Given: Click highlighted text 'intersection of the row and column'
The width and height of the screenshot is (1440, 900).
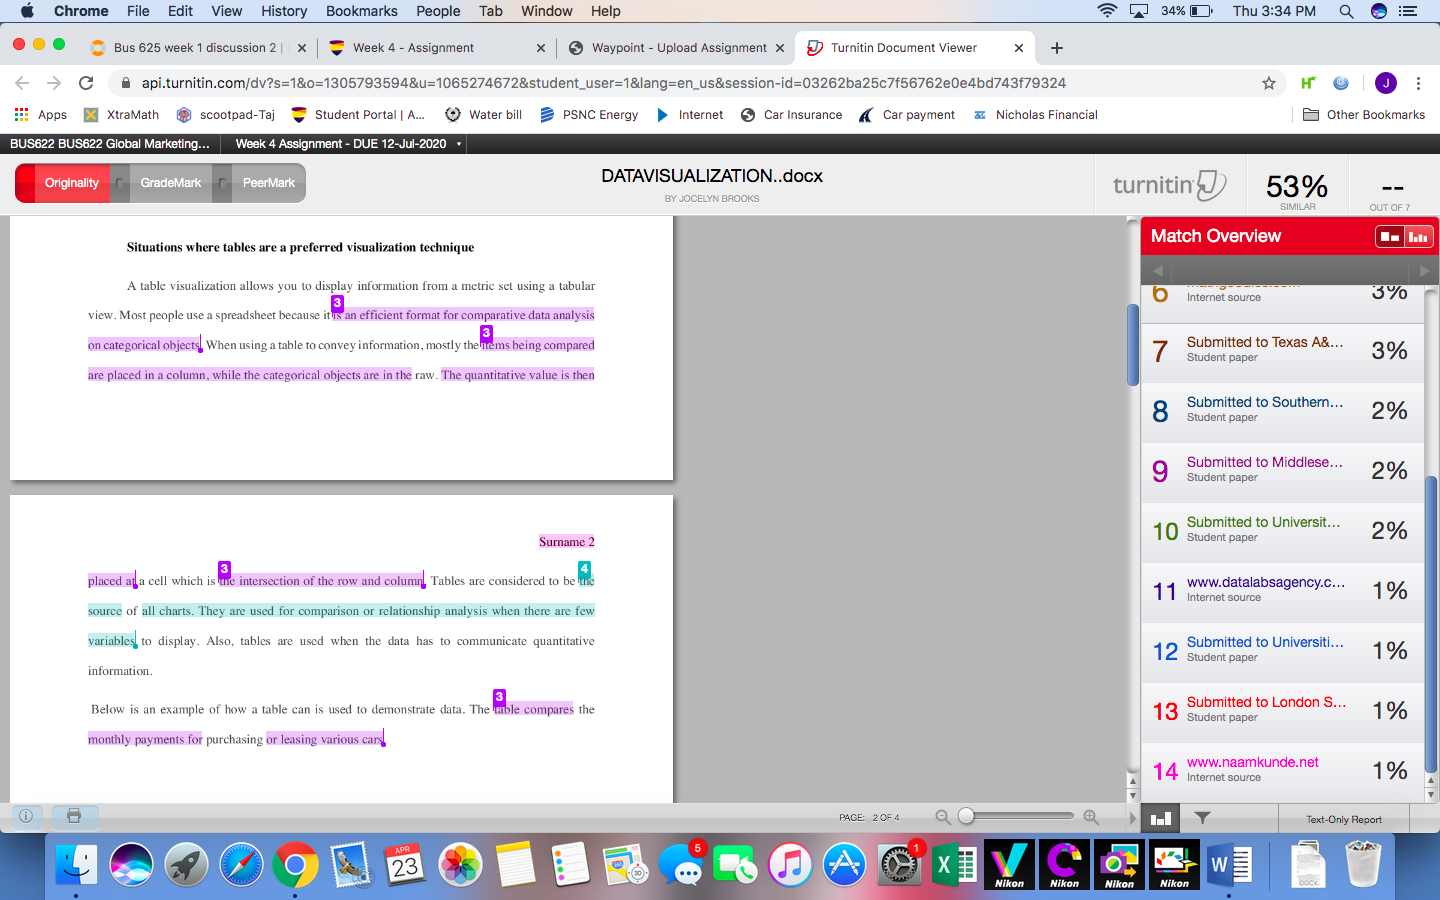Looking at the screenshot, I should tap(331, 581).
